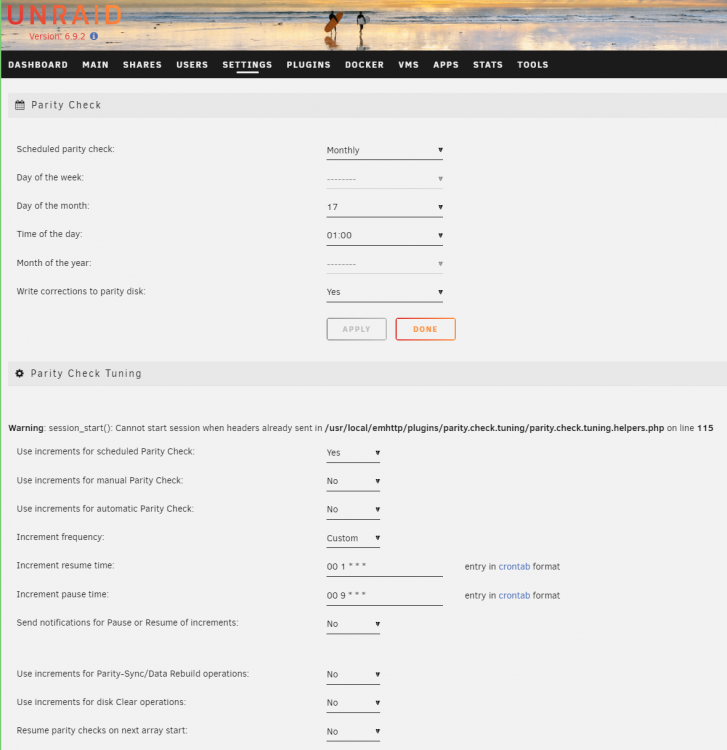The height and width of the screenshot is (750, 727).
Task: Click the Parity Check Tuning gear icon
Action: 20,373
